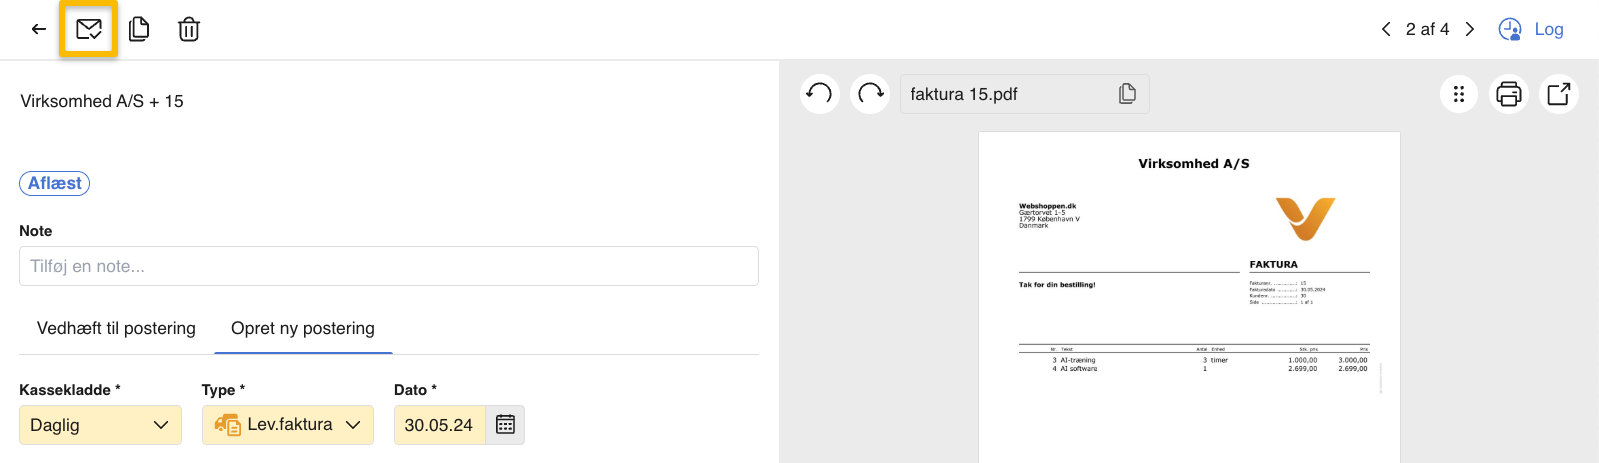Open the PDF in external window

[x=1559, y=94]
